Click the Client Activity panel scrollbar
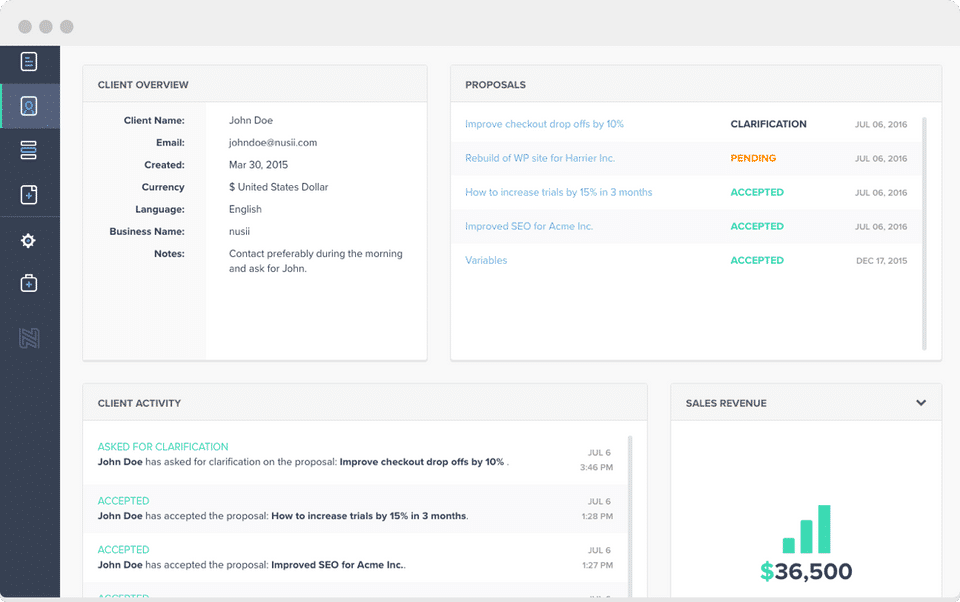960x602 pixels. 629,510
